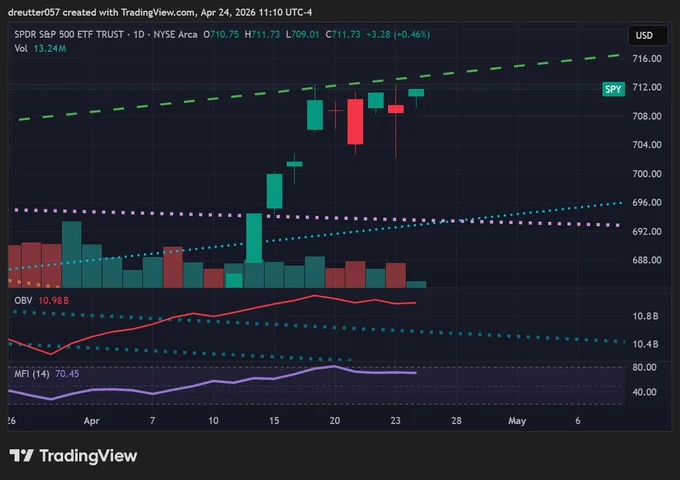Click the TradingView logo at bottom

click(x=73, y=455)
